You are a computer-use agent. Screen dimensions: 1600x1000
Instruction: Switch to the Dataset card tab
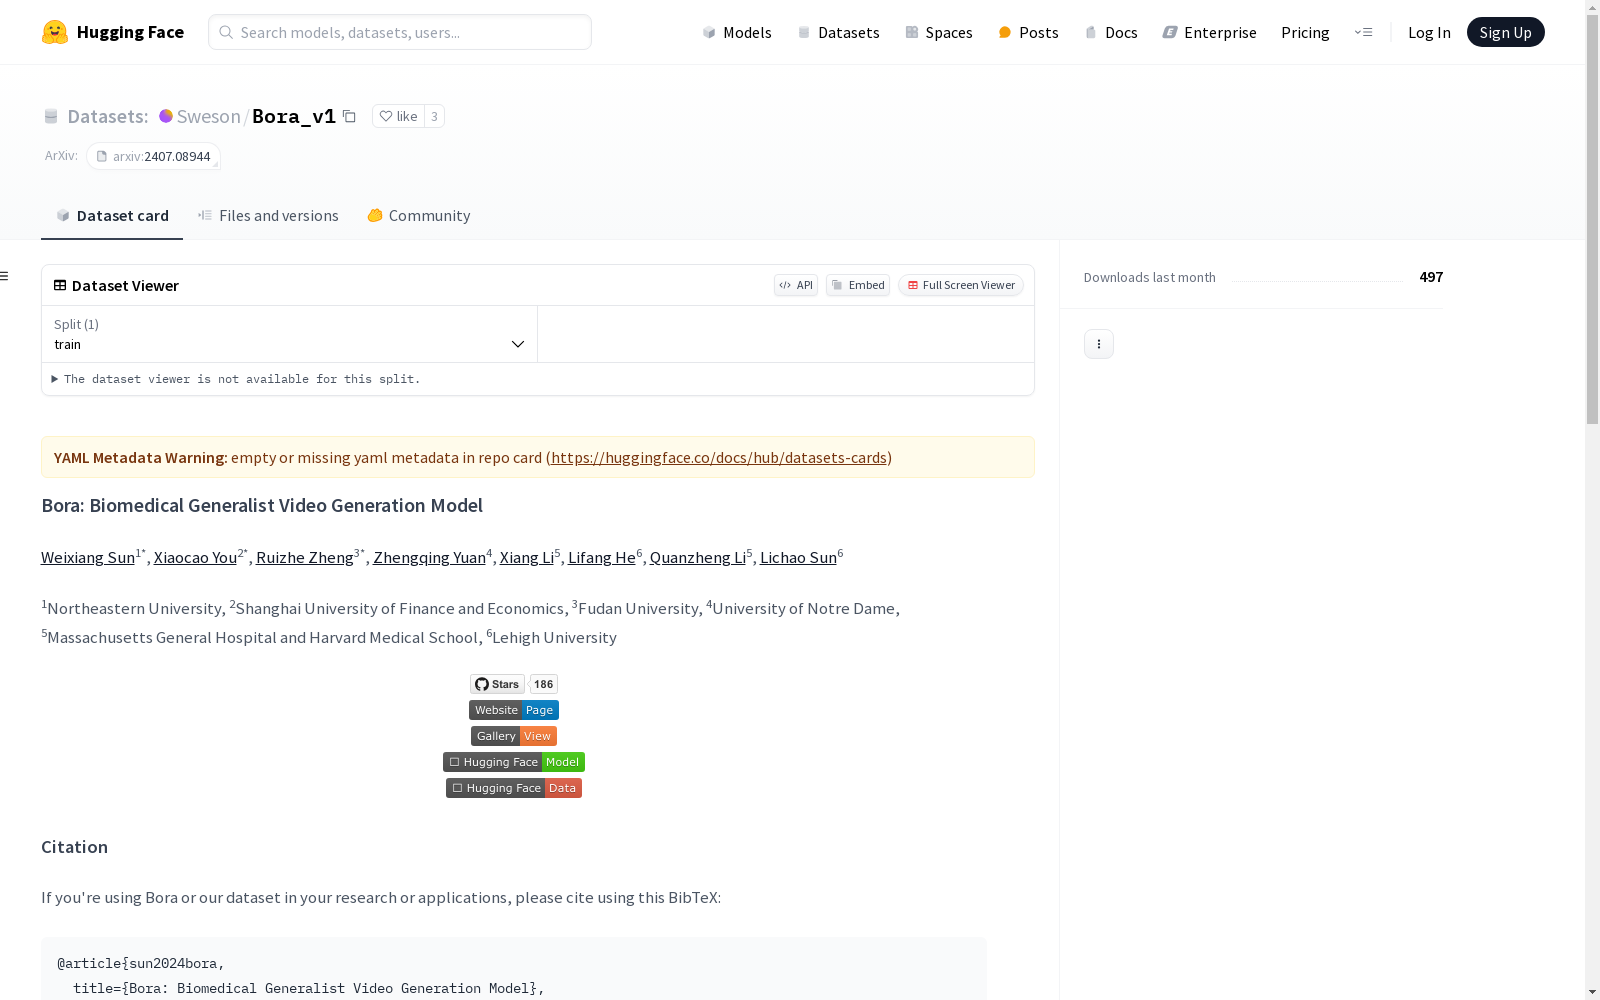pyautogui.click(x=112, y=216)
